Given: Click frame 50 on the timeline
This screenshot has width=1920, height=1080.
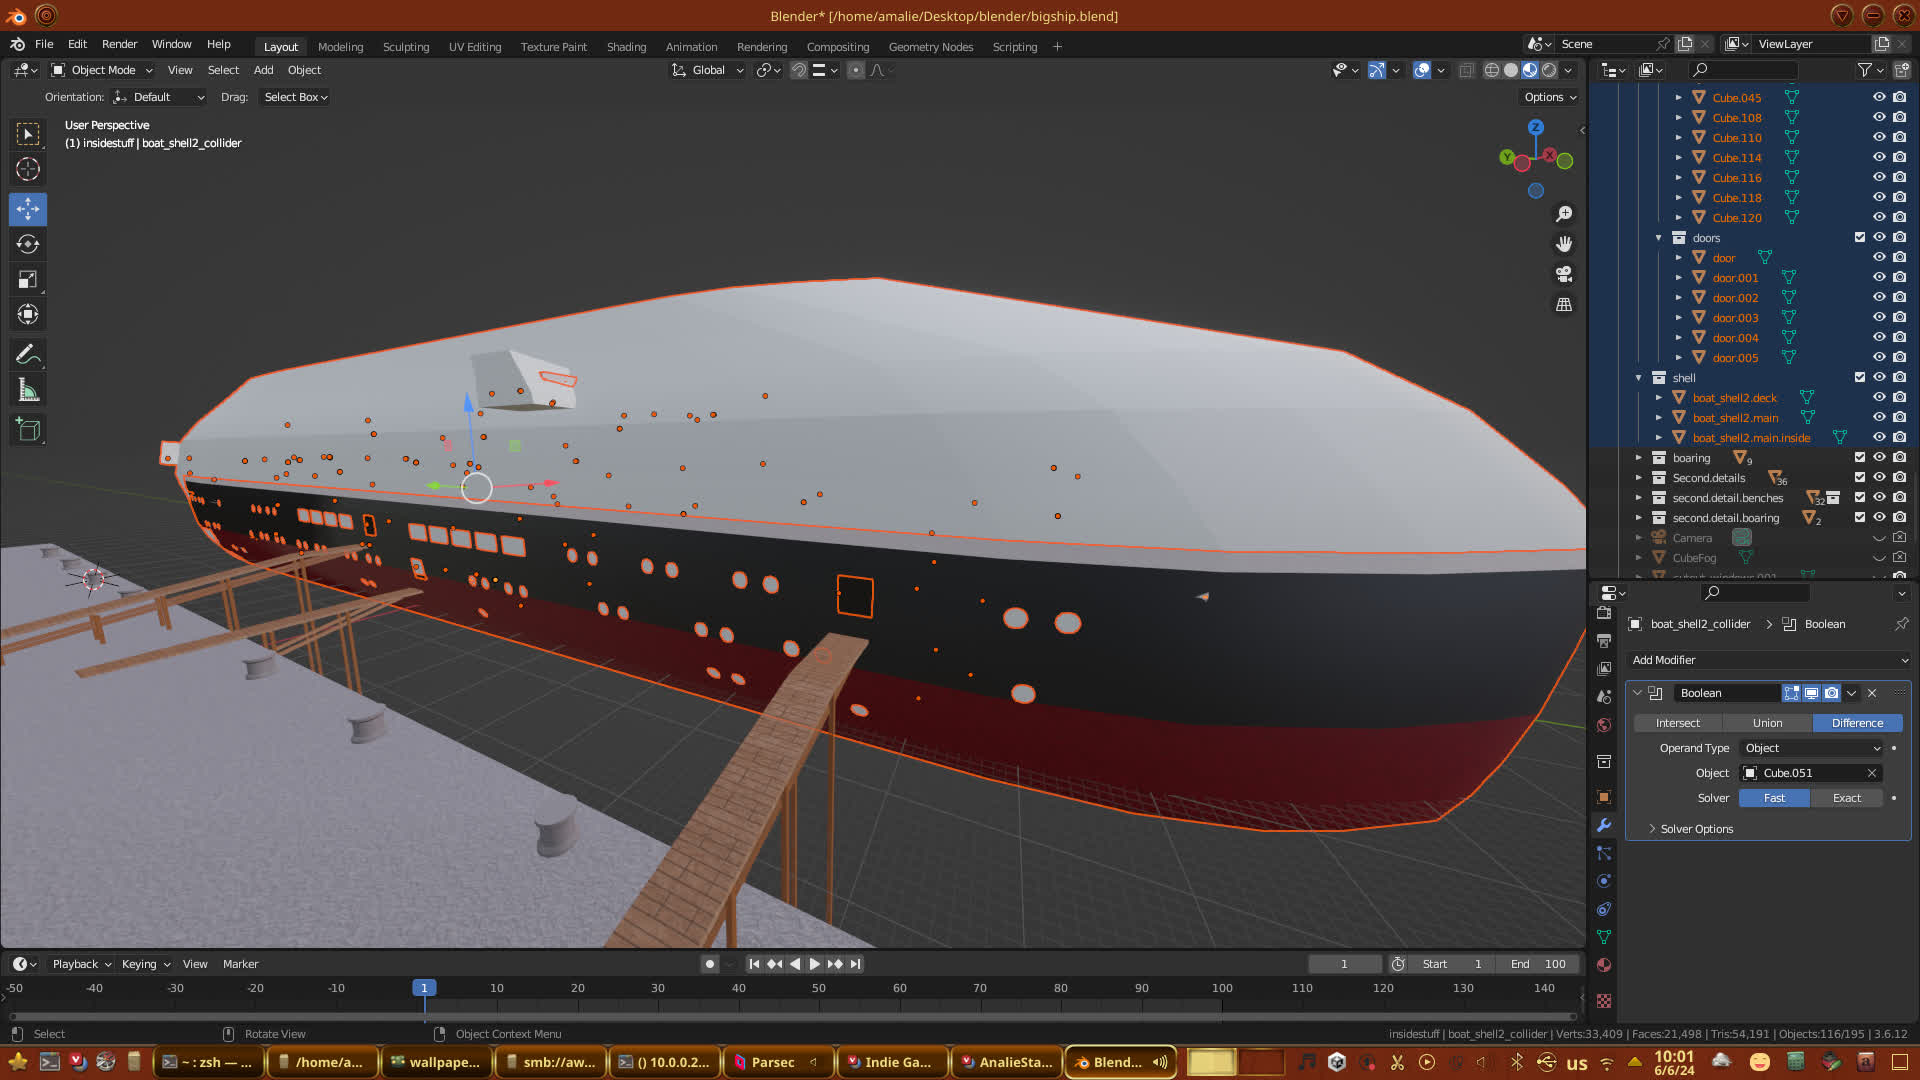Looking at the screenshot, I should [819, 988].
